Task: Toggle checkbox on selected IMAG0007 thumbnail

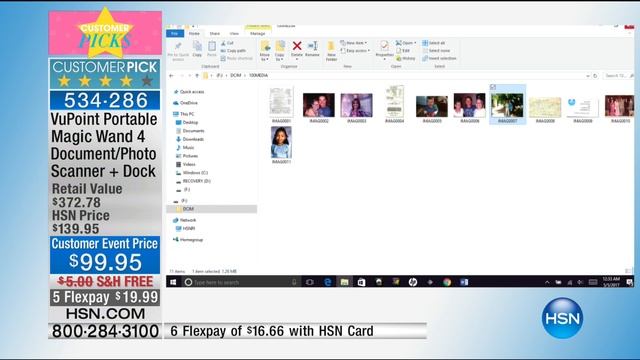Action: pyautogui.click(x=493, y=87)
